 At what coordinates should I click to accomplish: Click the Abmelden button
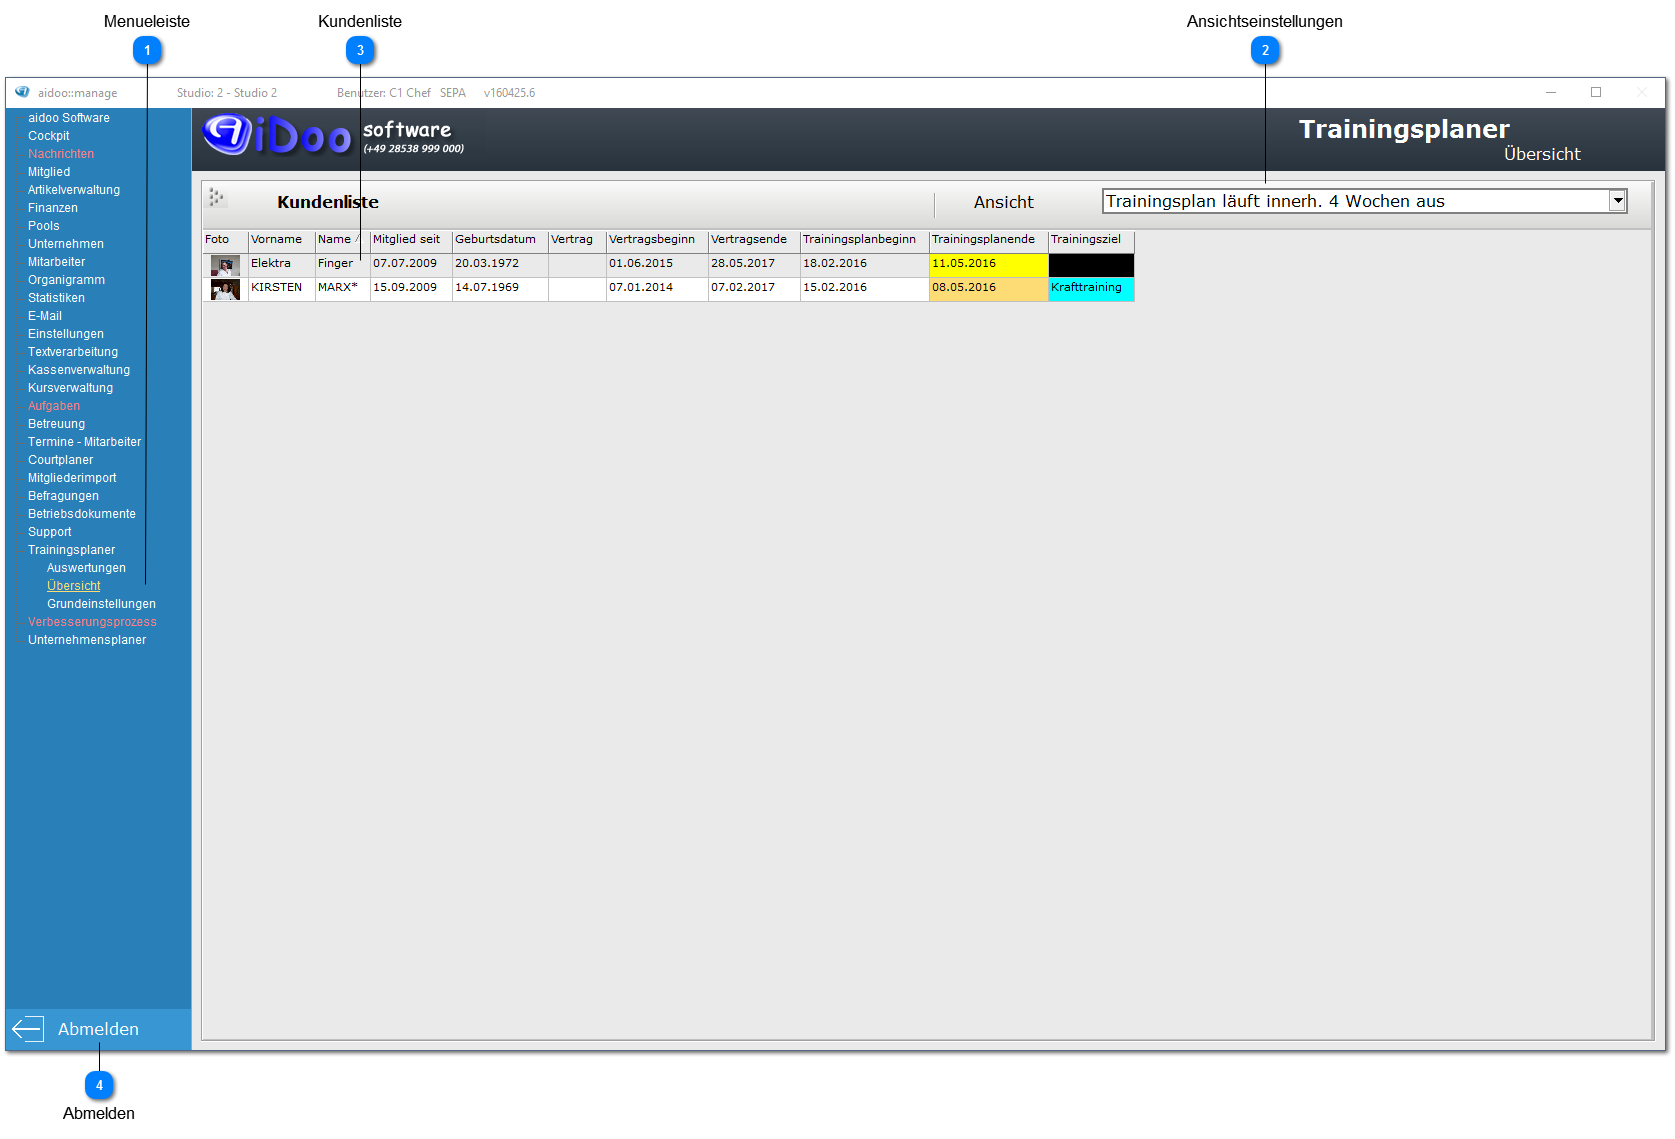point(98,1029)
